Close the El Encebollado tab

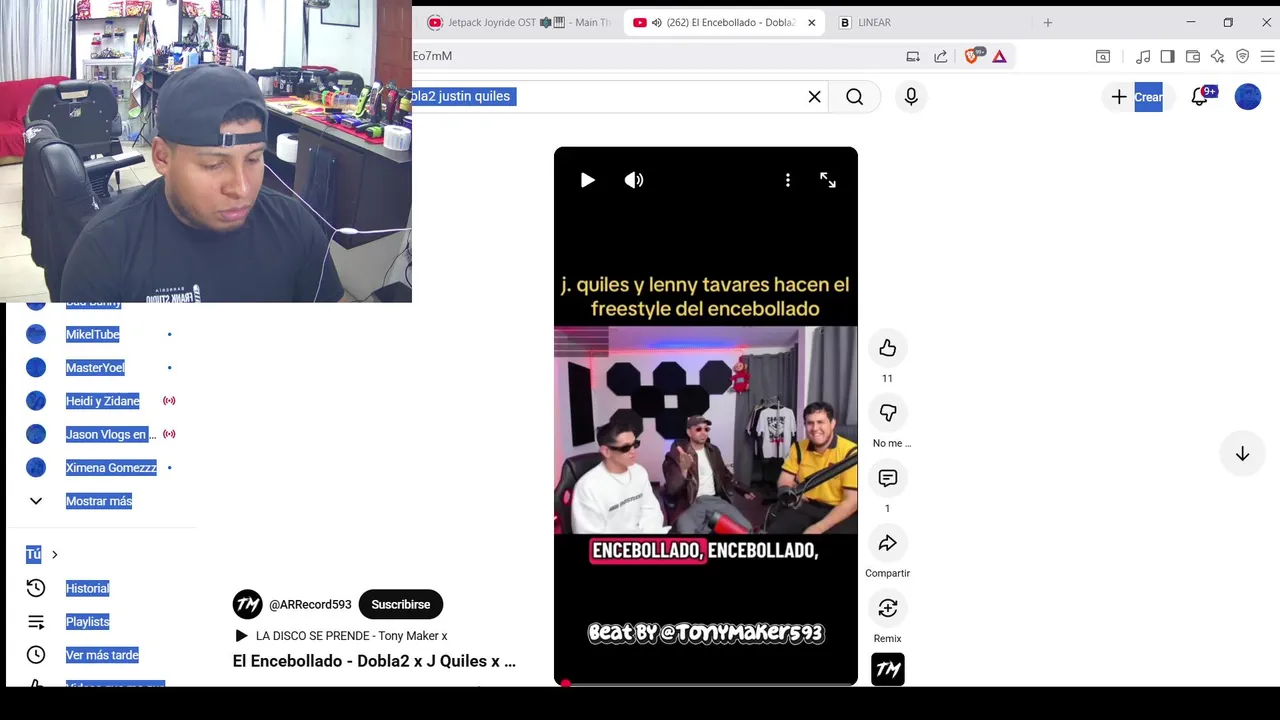coord(812,22)
